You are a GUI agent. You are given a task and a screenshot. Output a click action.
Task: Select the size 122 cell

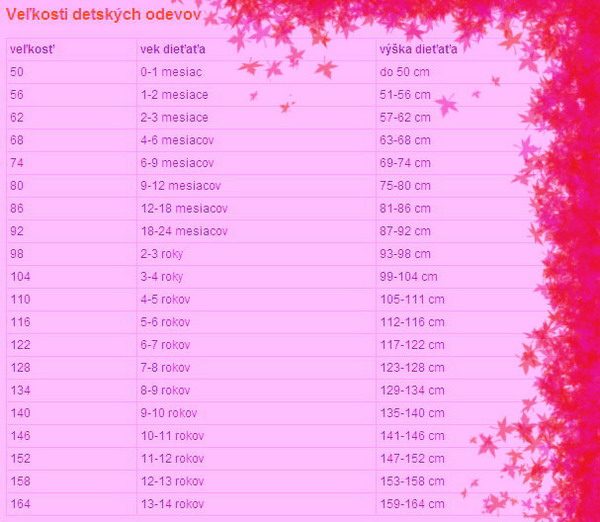pyautogui.click(x=20, y=345)
